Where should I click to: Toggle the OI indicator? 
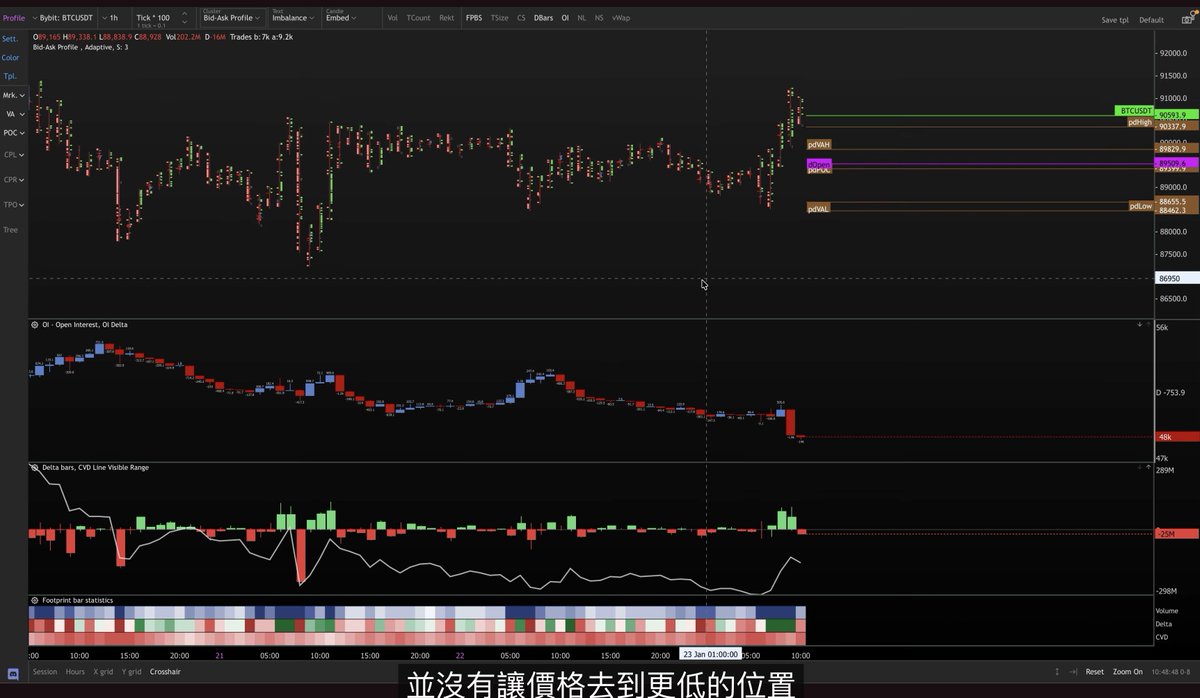point(565,18)
